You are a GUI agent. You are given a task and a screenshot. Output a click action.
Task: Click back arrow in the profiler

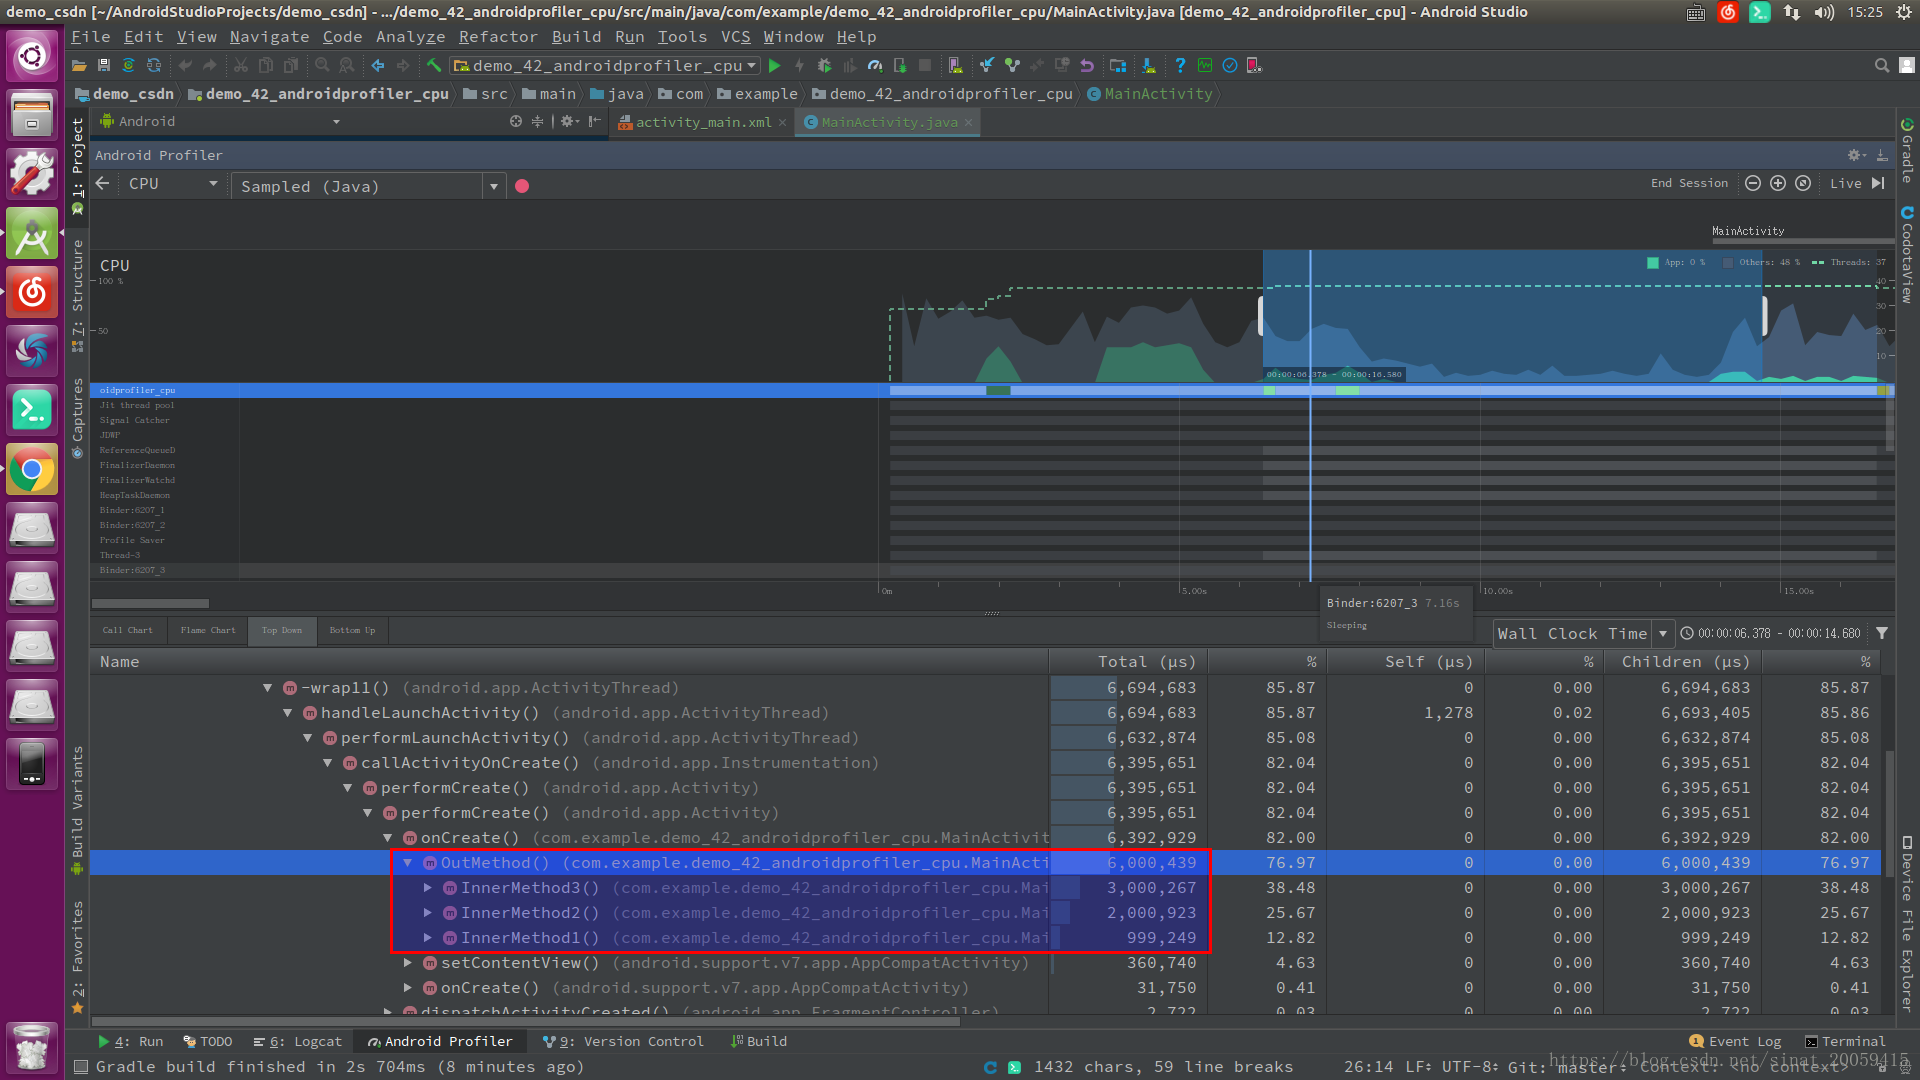(102, 184)
